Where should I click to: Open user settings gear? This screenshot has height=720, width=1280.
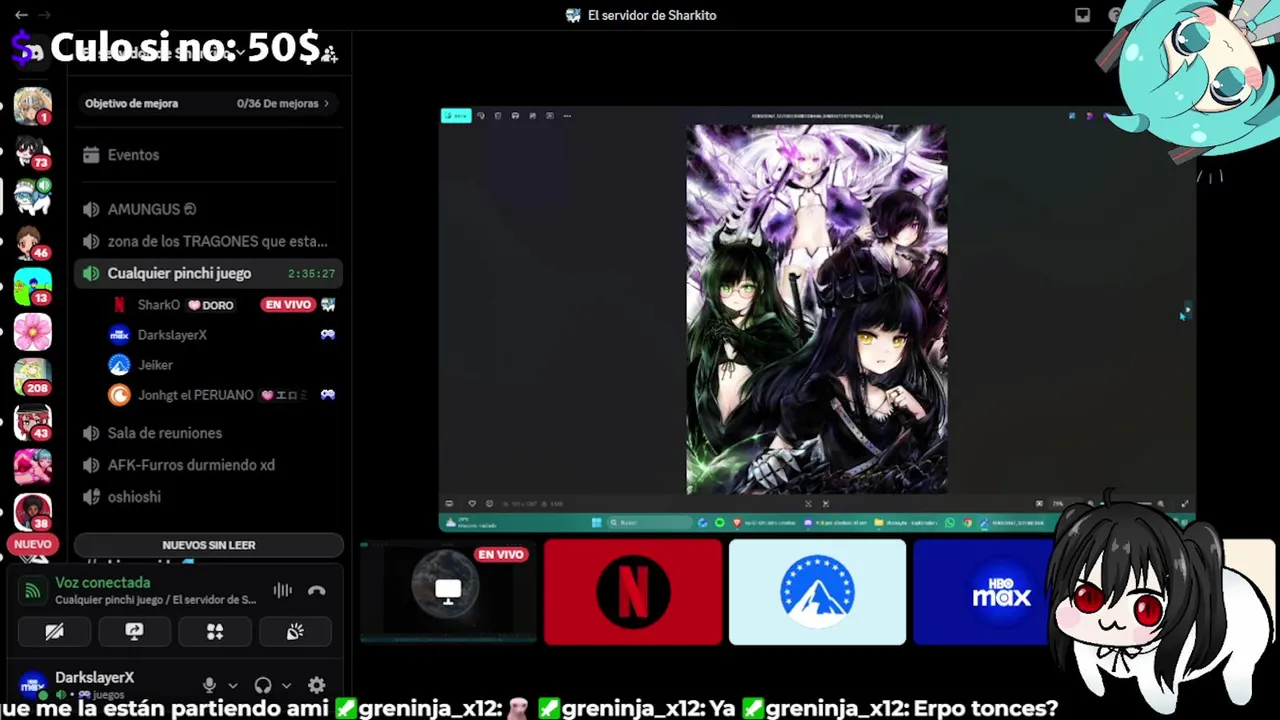[x=316, y=685]
